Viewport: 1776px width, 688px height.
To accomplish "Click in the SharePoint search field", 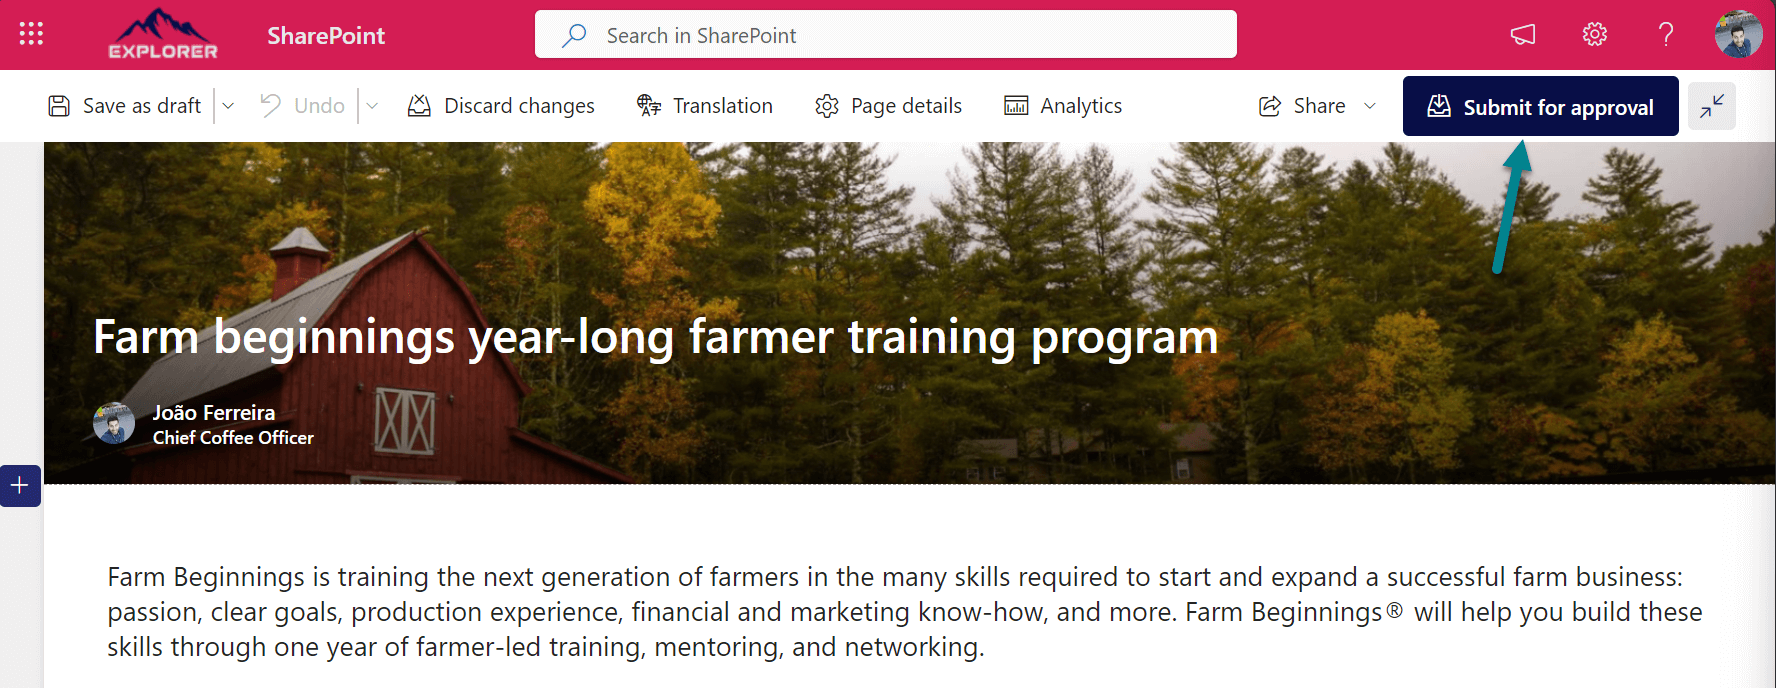I will pyautogui.click(x=885, y=34).
